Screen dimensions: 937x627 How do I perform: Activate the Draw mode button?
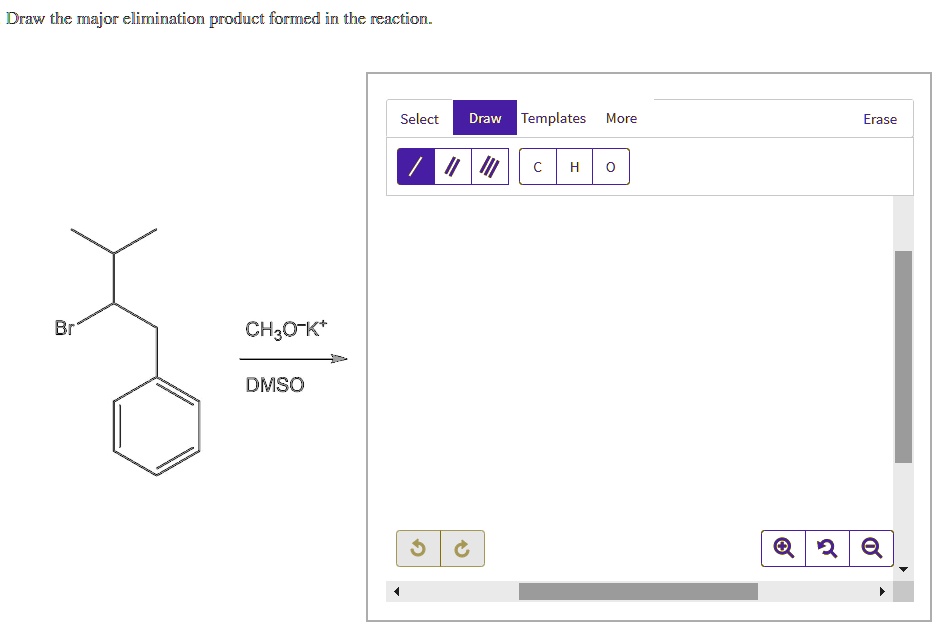484,118
